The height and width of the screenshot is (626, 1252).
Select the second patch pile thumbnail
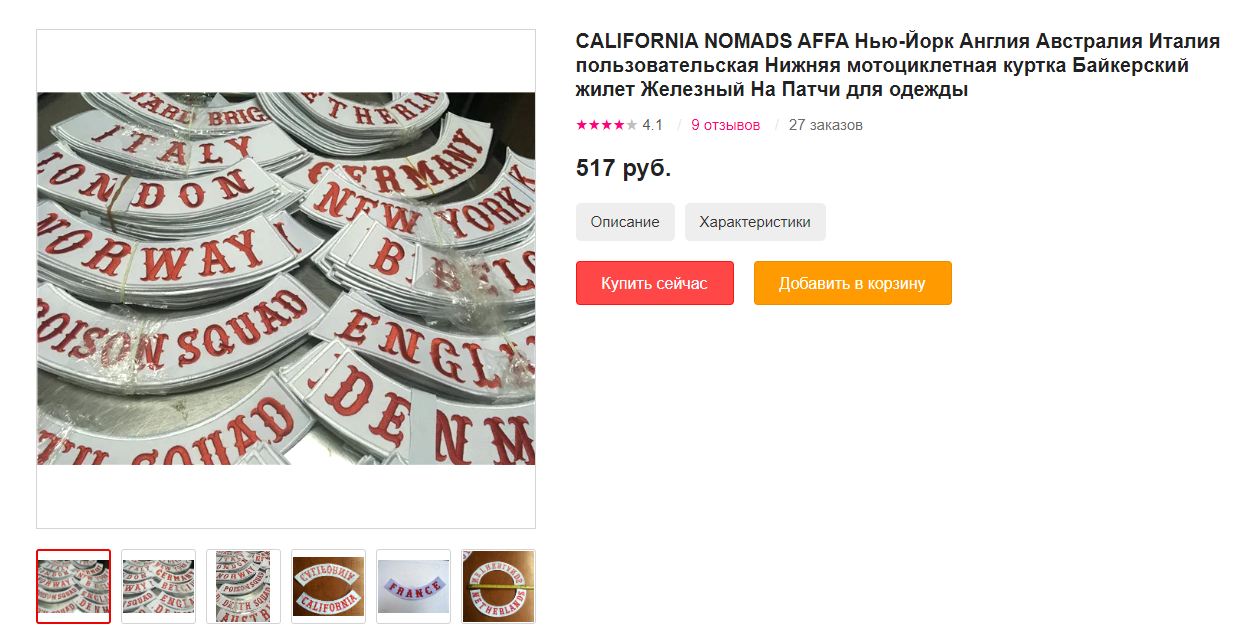[x=158, y=586]
